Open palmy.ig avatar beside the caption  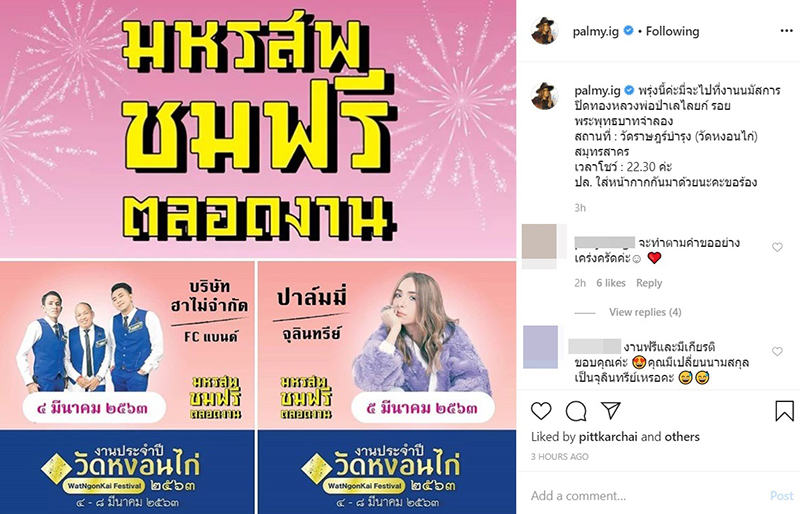pos(544,95)
